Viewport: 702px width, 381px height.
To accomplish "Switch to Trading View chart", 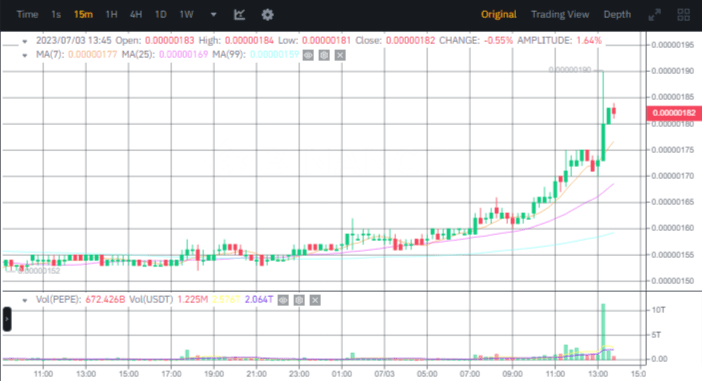I will pos(560,14).
